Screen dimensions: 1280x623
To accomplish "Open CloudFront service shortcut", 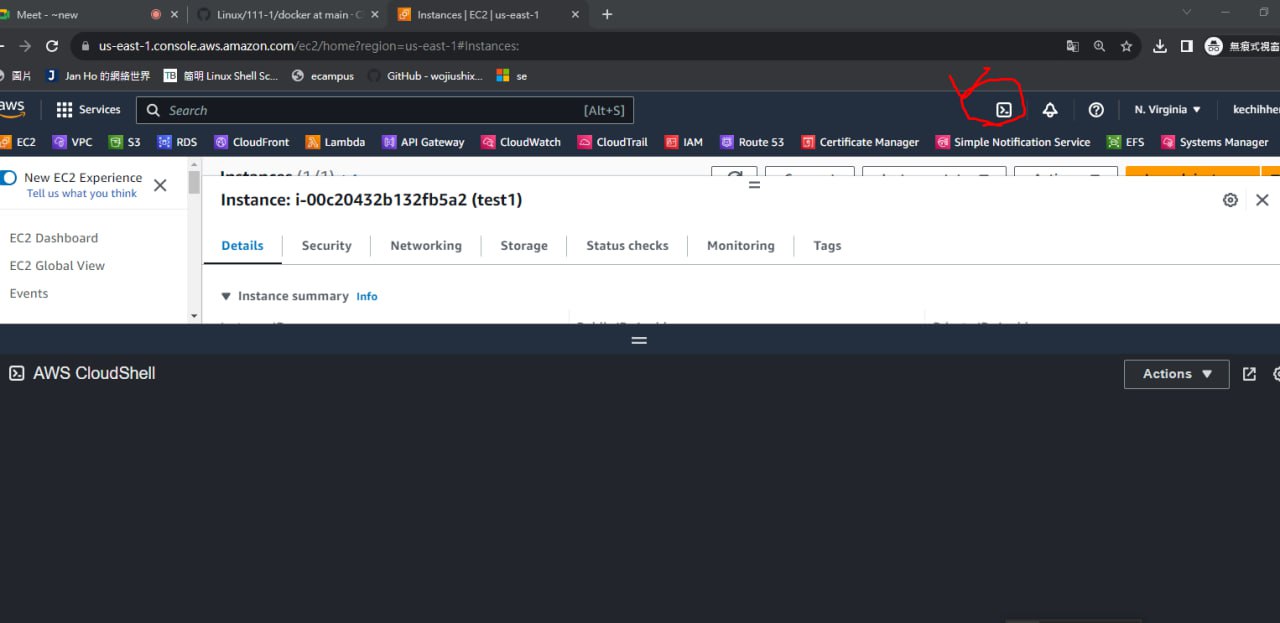I will pos(251,142).
